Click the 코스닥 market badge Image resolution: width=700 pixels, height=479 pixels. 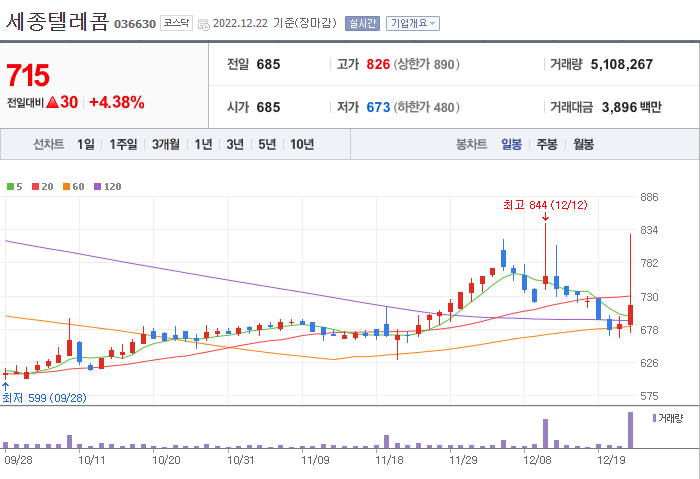[176, 23]
